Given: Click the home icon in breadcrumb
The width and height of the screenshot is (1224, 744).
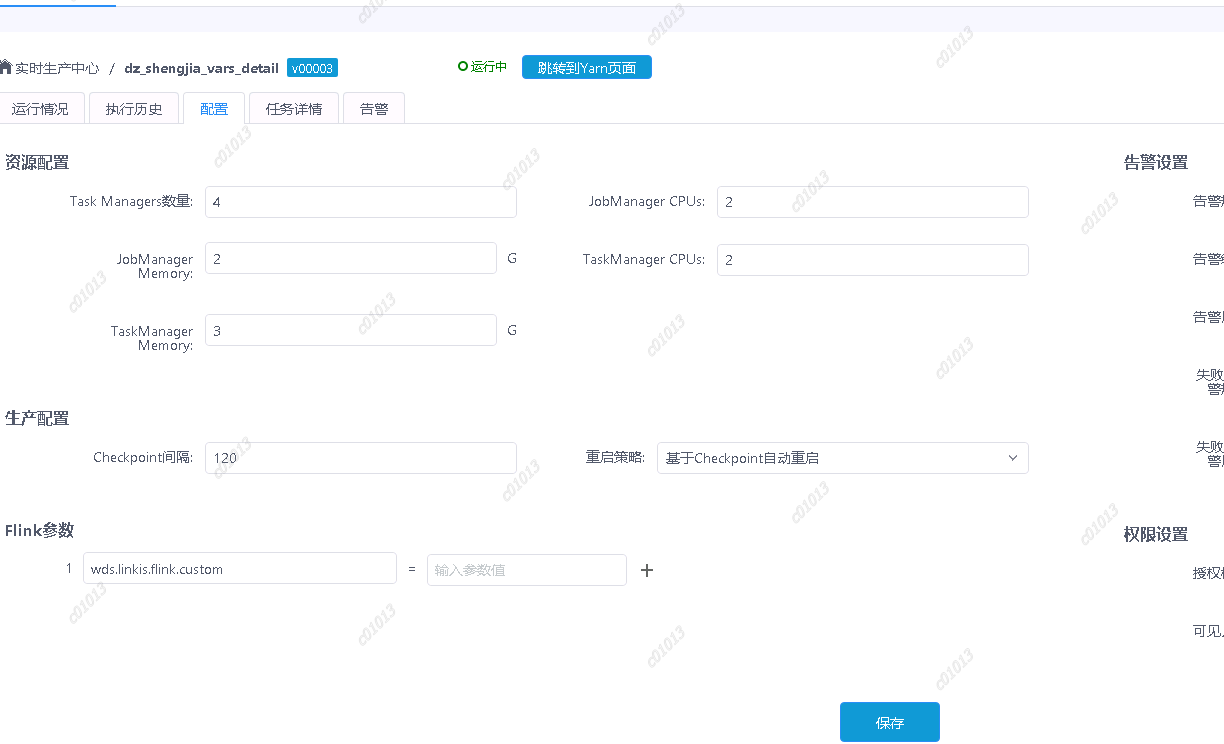Looking at the screenshot, I should tap(6, 68).
